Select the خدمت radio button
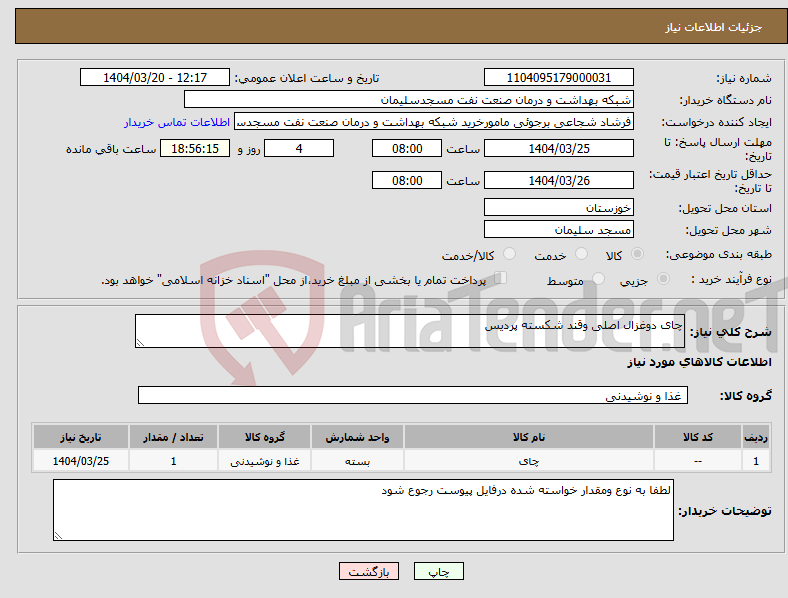This screenshot has width=788, height=598. tap(581, 254)
